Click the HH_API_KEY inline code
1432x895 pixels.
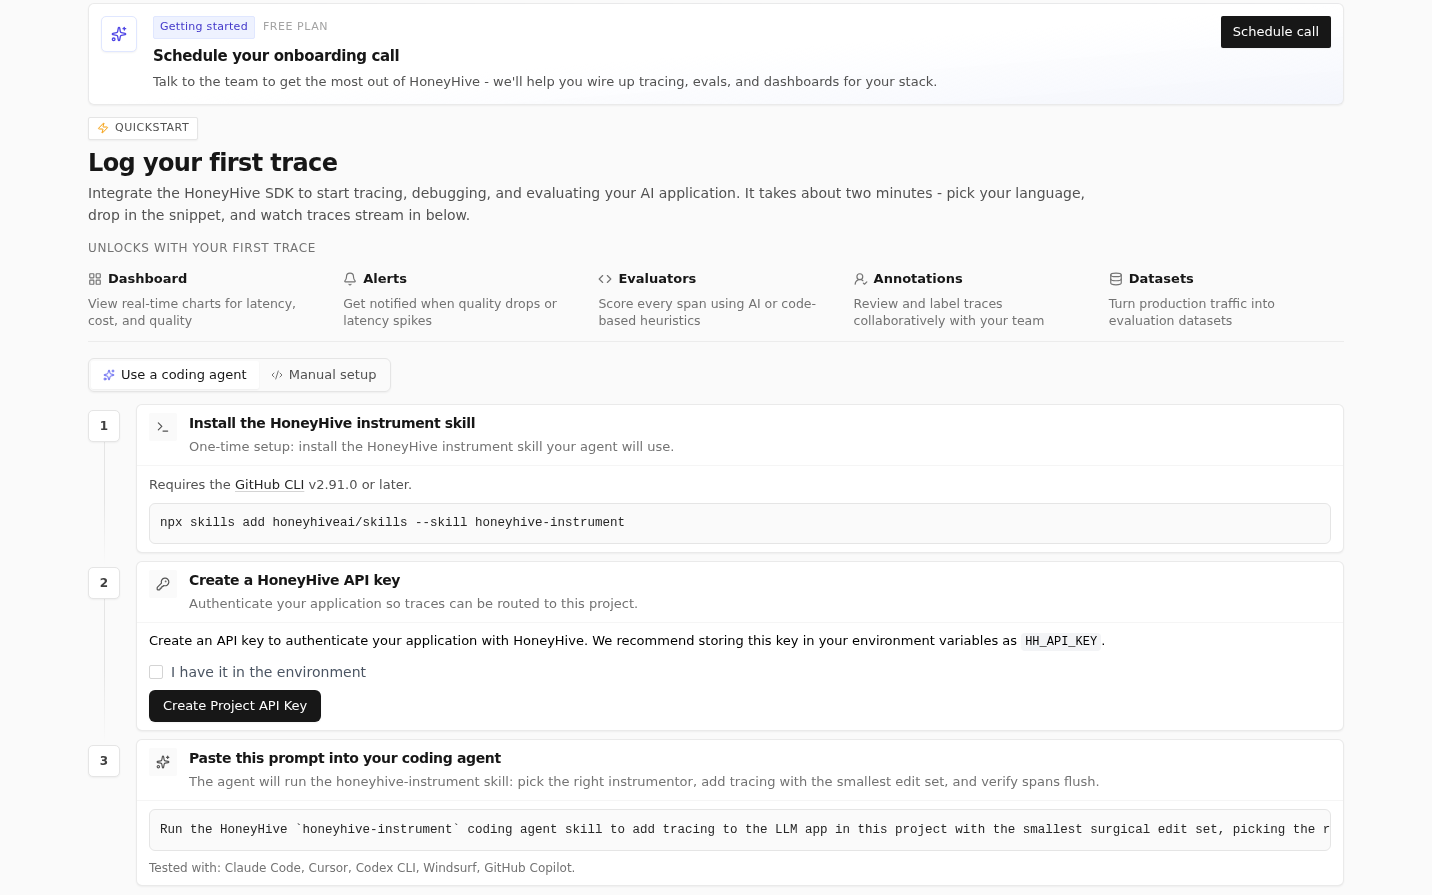[x=1061, y=641]
